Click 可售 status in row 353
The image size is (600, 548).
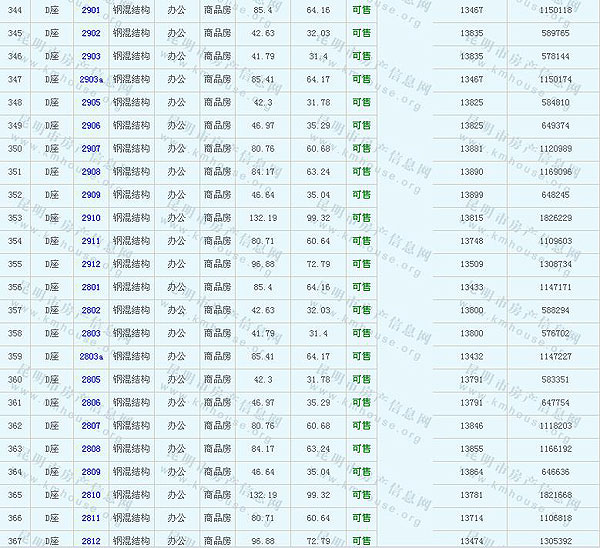click(361, 218)
